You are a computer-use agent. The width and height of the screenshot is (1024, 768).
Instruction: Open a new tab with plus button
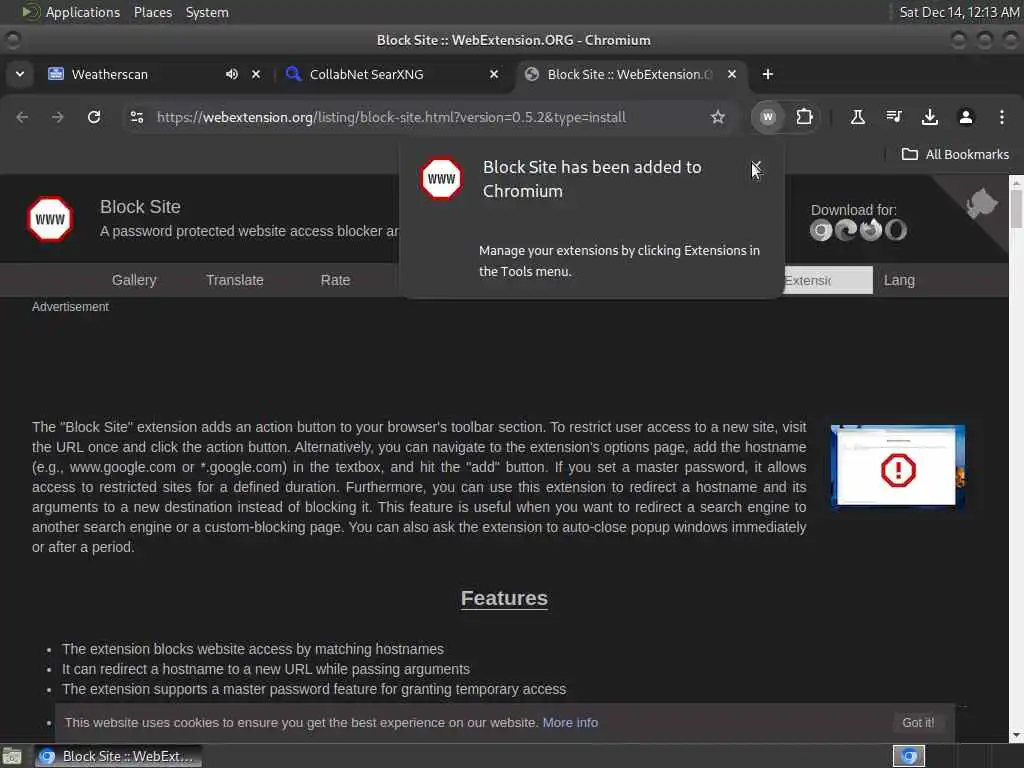[767, 74]
